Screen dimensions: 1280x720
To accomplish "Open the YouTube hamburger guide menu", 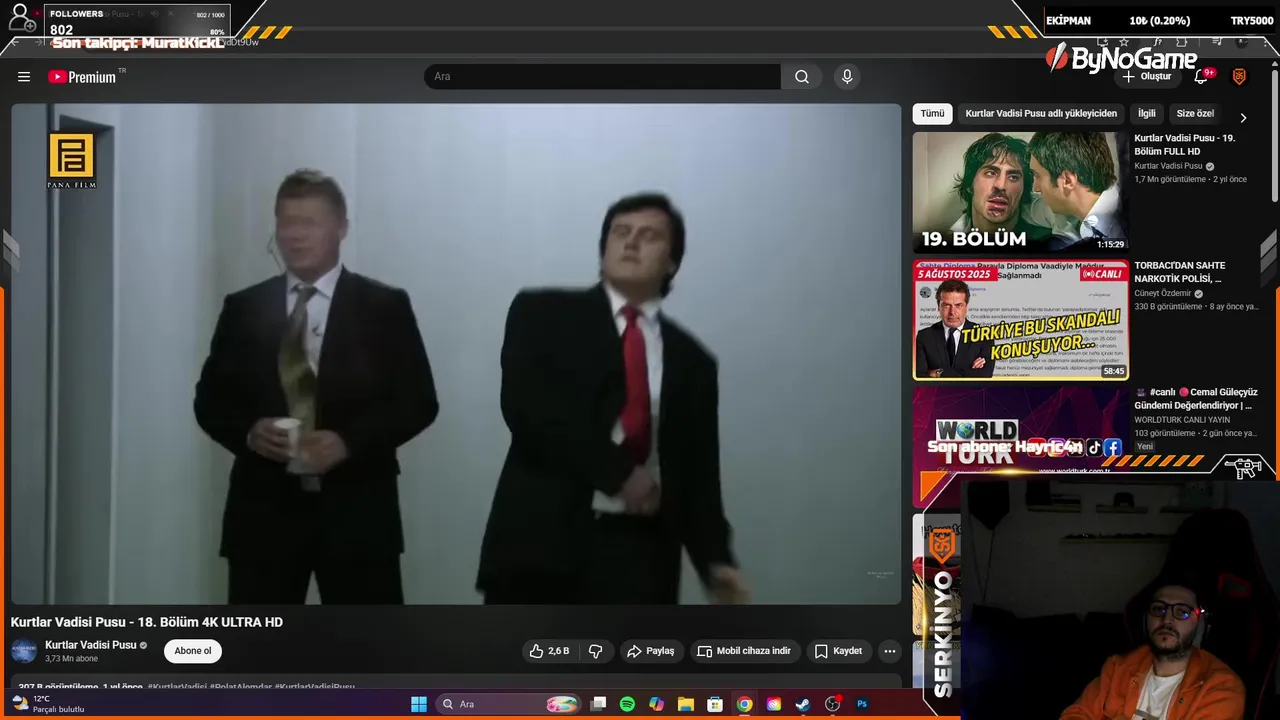I will pos(24,77).
